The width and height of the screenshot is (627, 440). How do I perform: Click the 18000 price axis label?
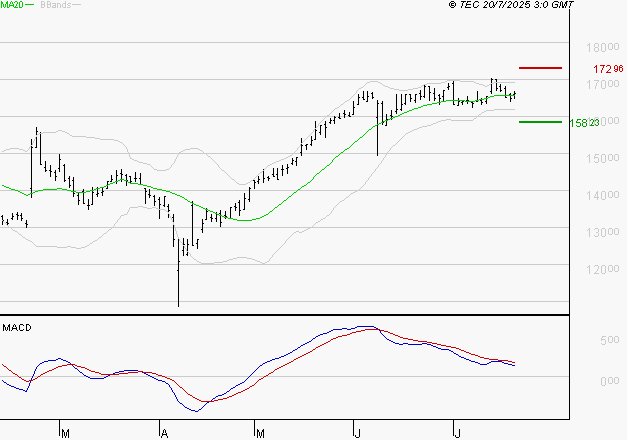[603, 48]
